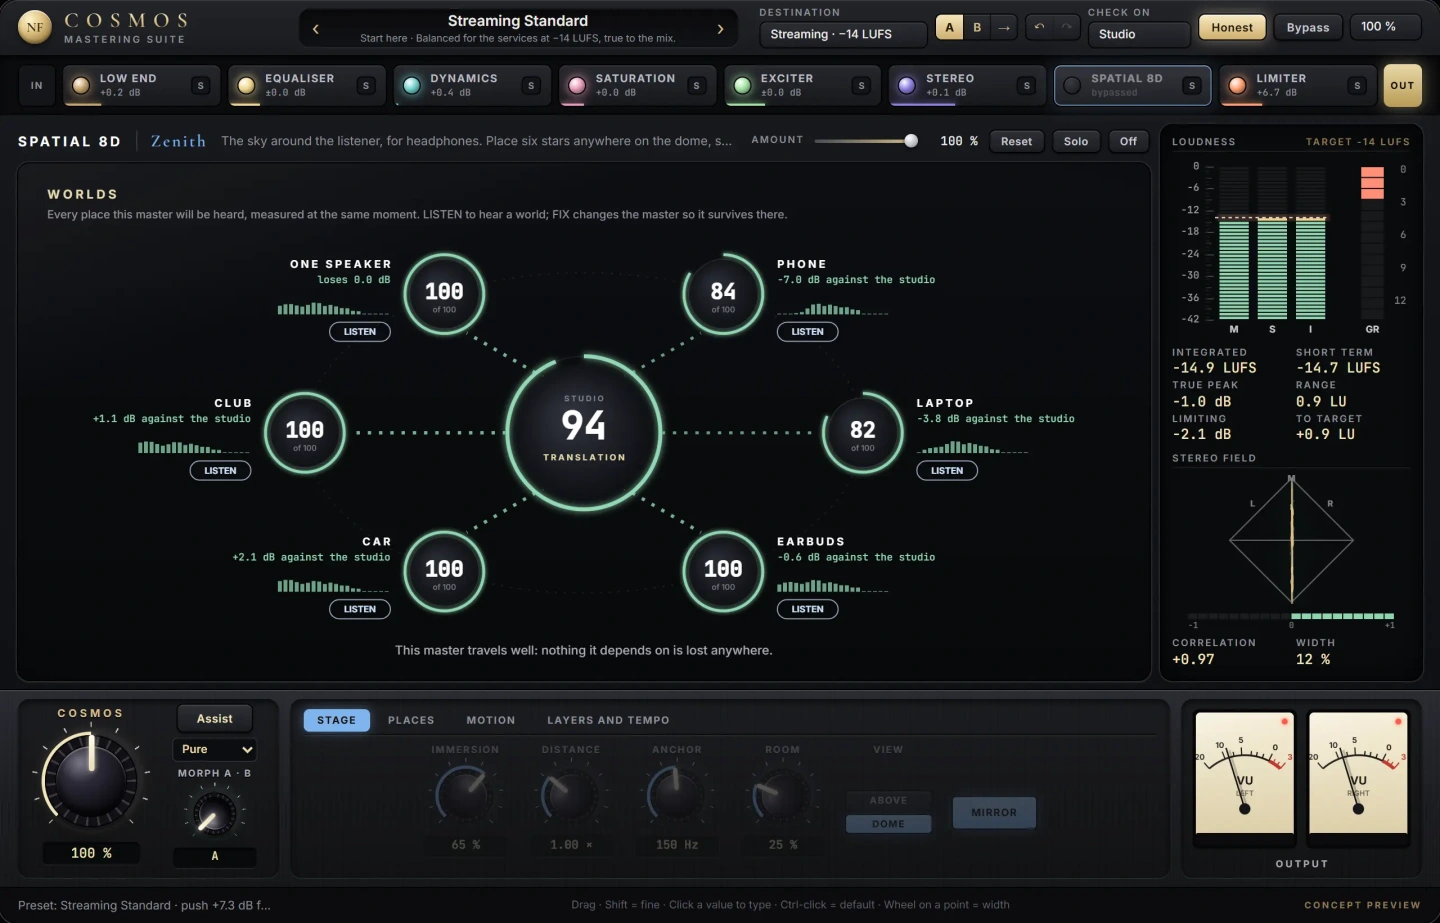Viewport: 1440px width, 923px height.
Task: Open the Layers and Tempo tab
Action: click(x=608, y=720)
